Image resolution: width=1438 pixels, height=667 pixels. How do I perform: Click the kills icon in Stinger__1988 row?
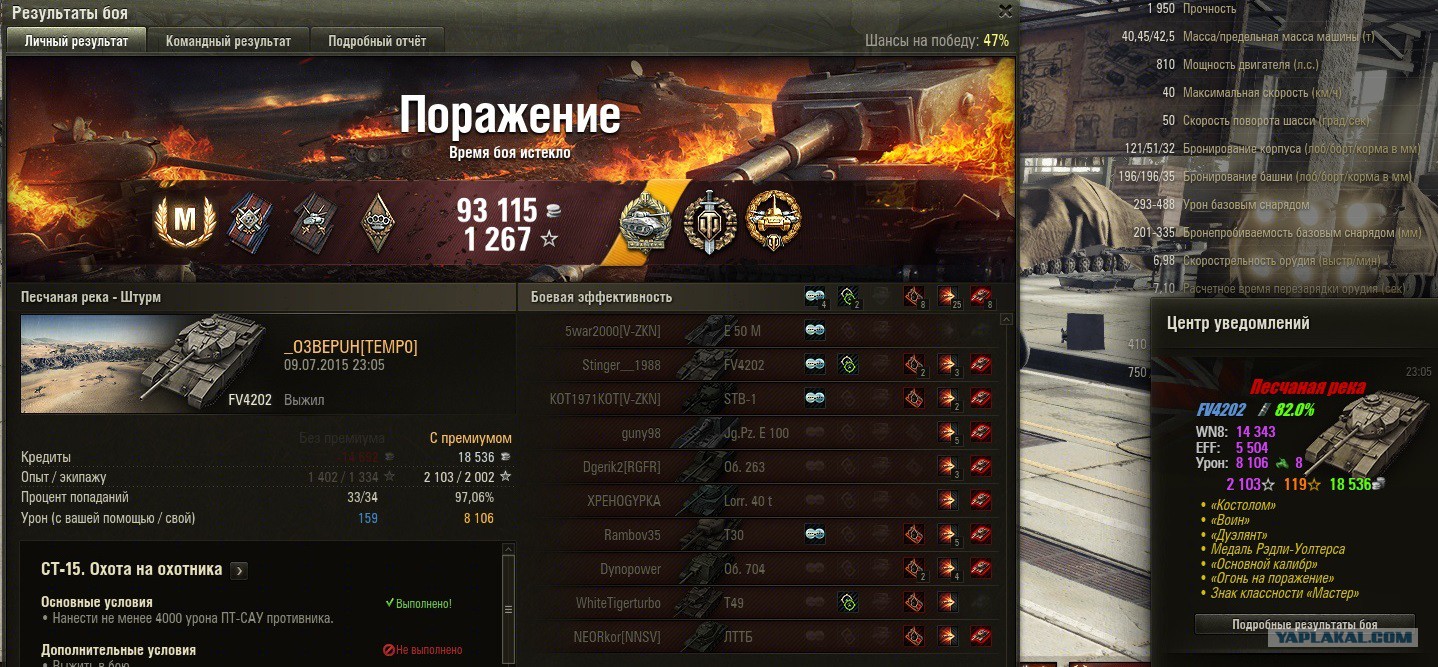click(981, 365)
